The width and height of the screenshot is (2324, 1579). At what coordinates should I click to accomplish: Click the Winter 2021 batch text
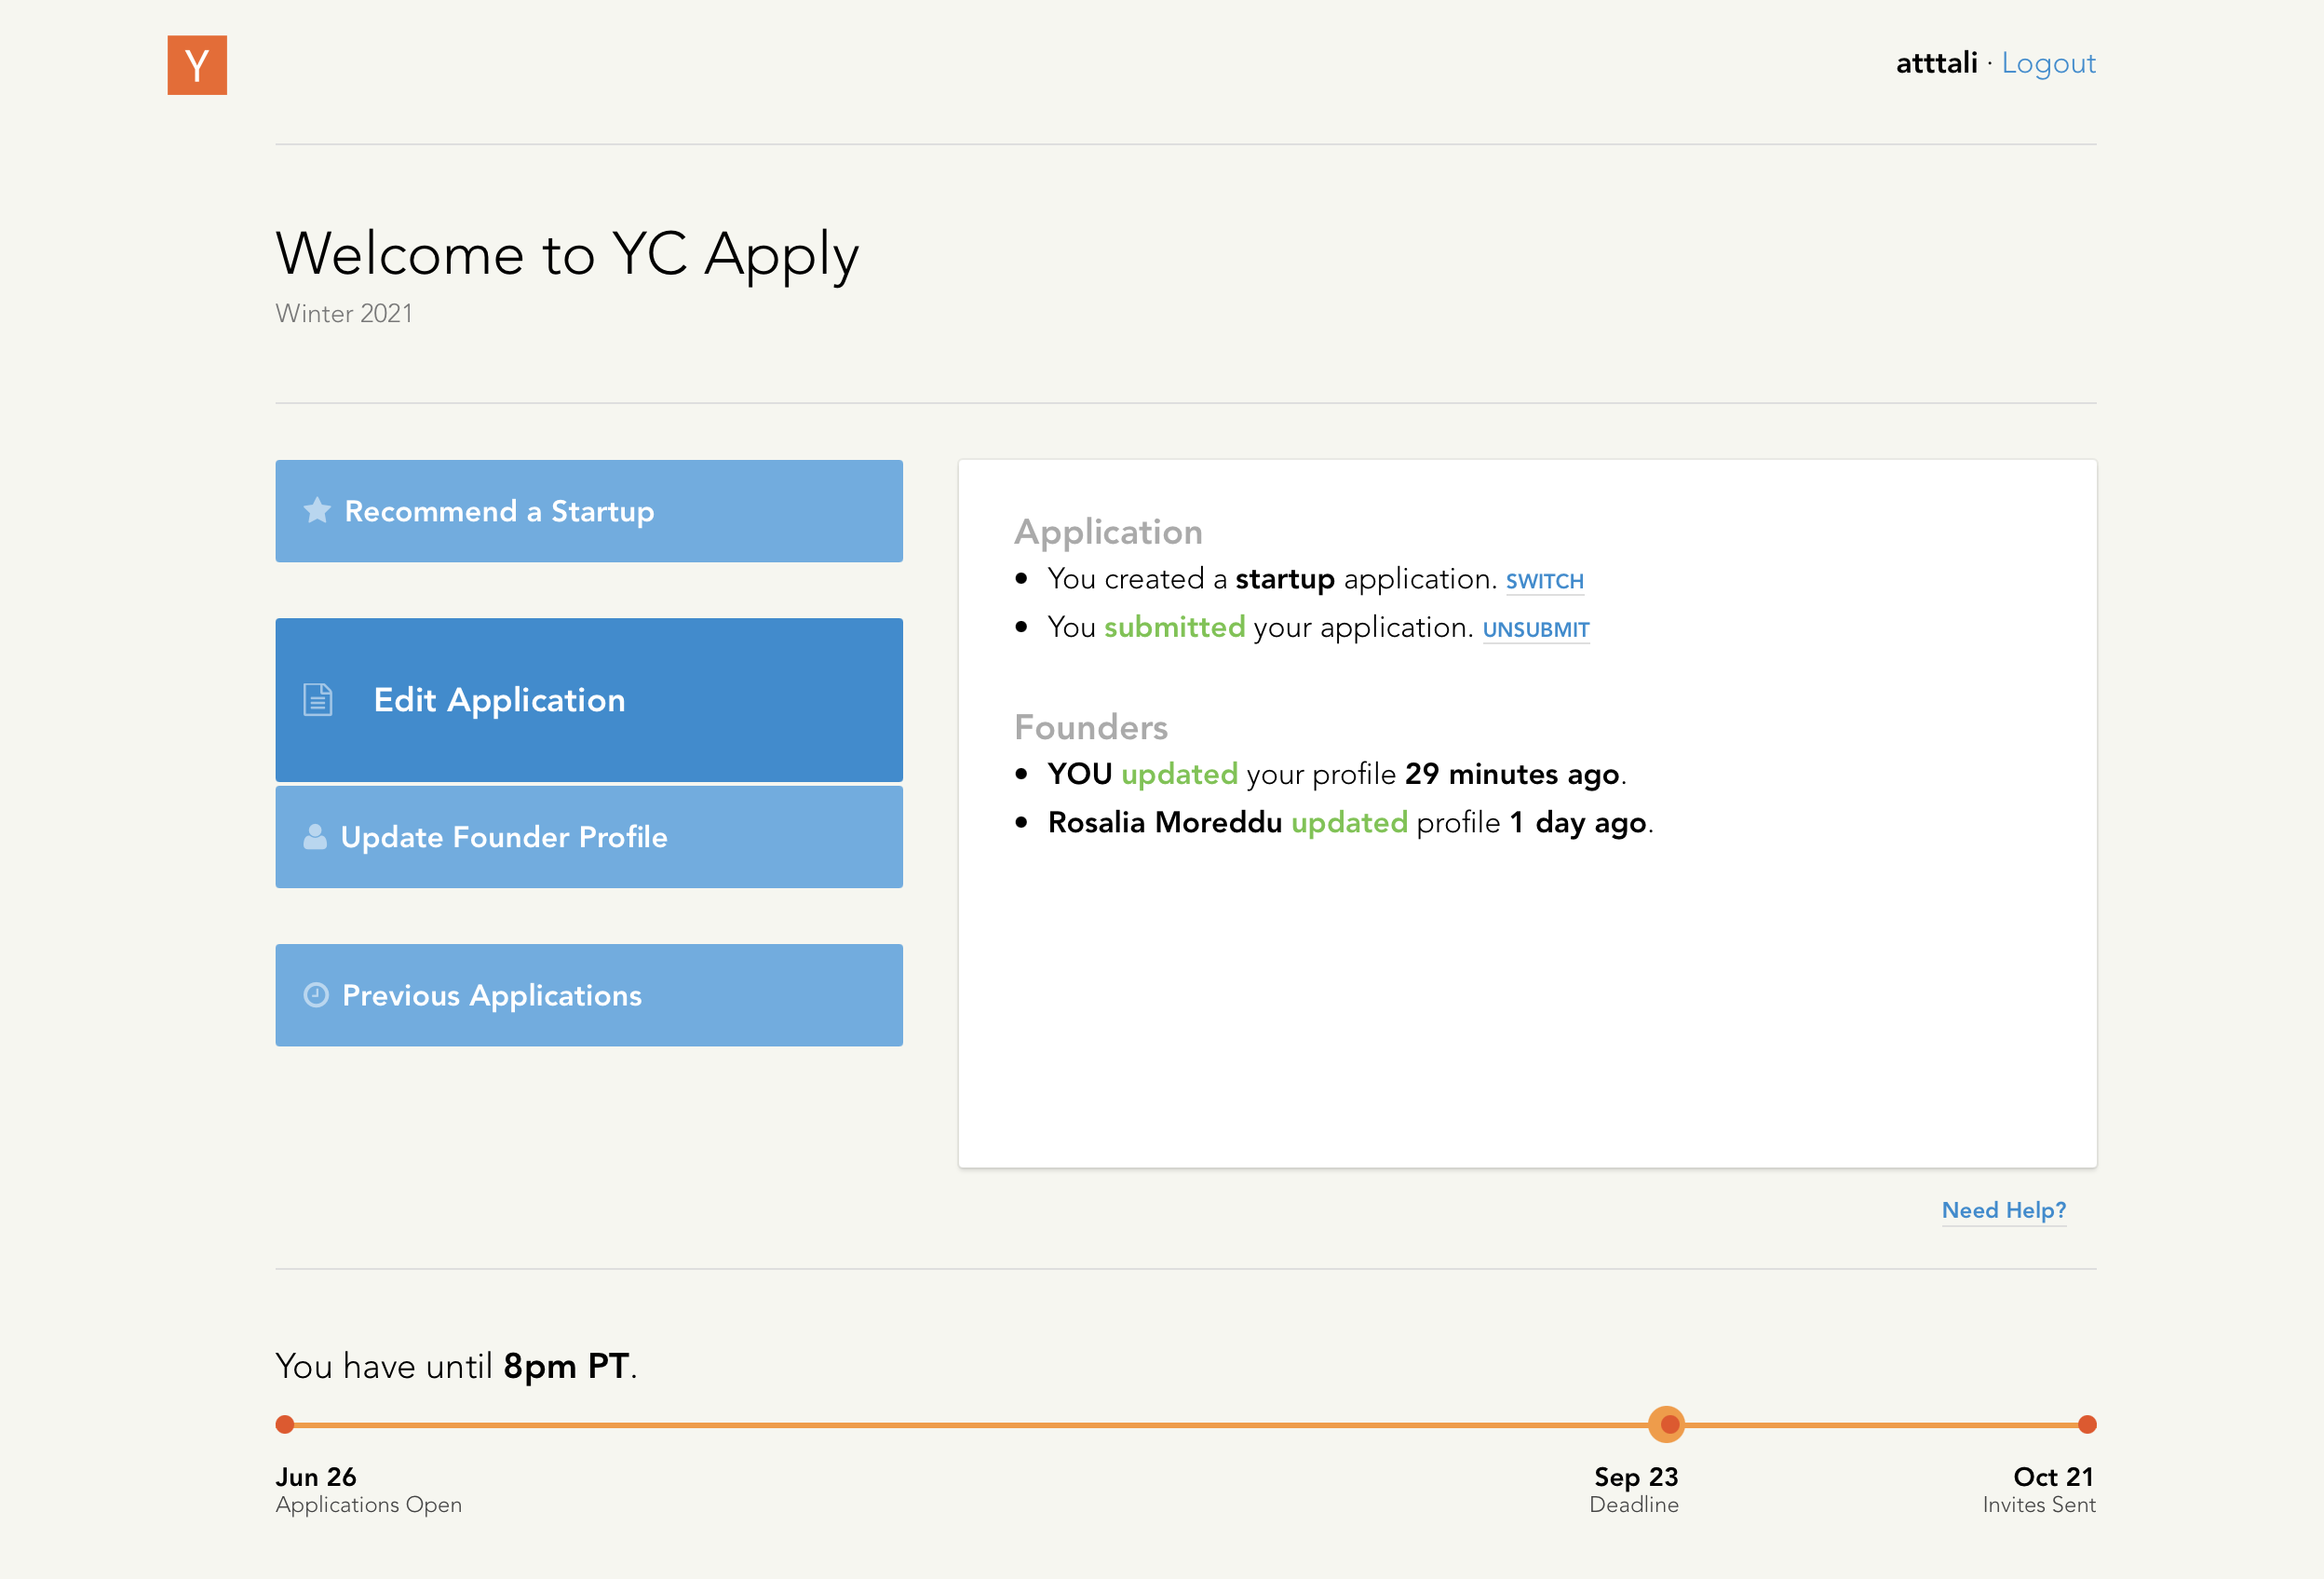pos(344,314)
